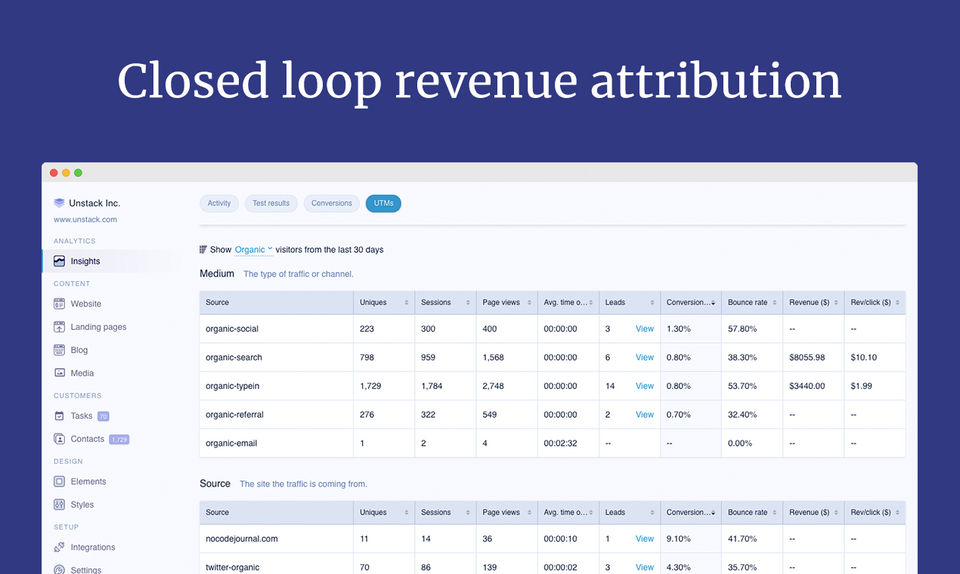Switch to the Test results tab
This screenshot has width=960, height=574.
pyautogui.click(x=271, y=204)
